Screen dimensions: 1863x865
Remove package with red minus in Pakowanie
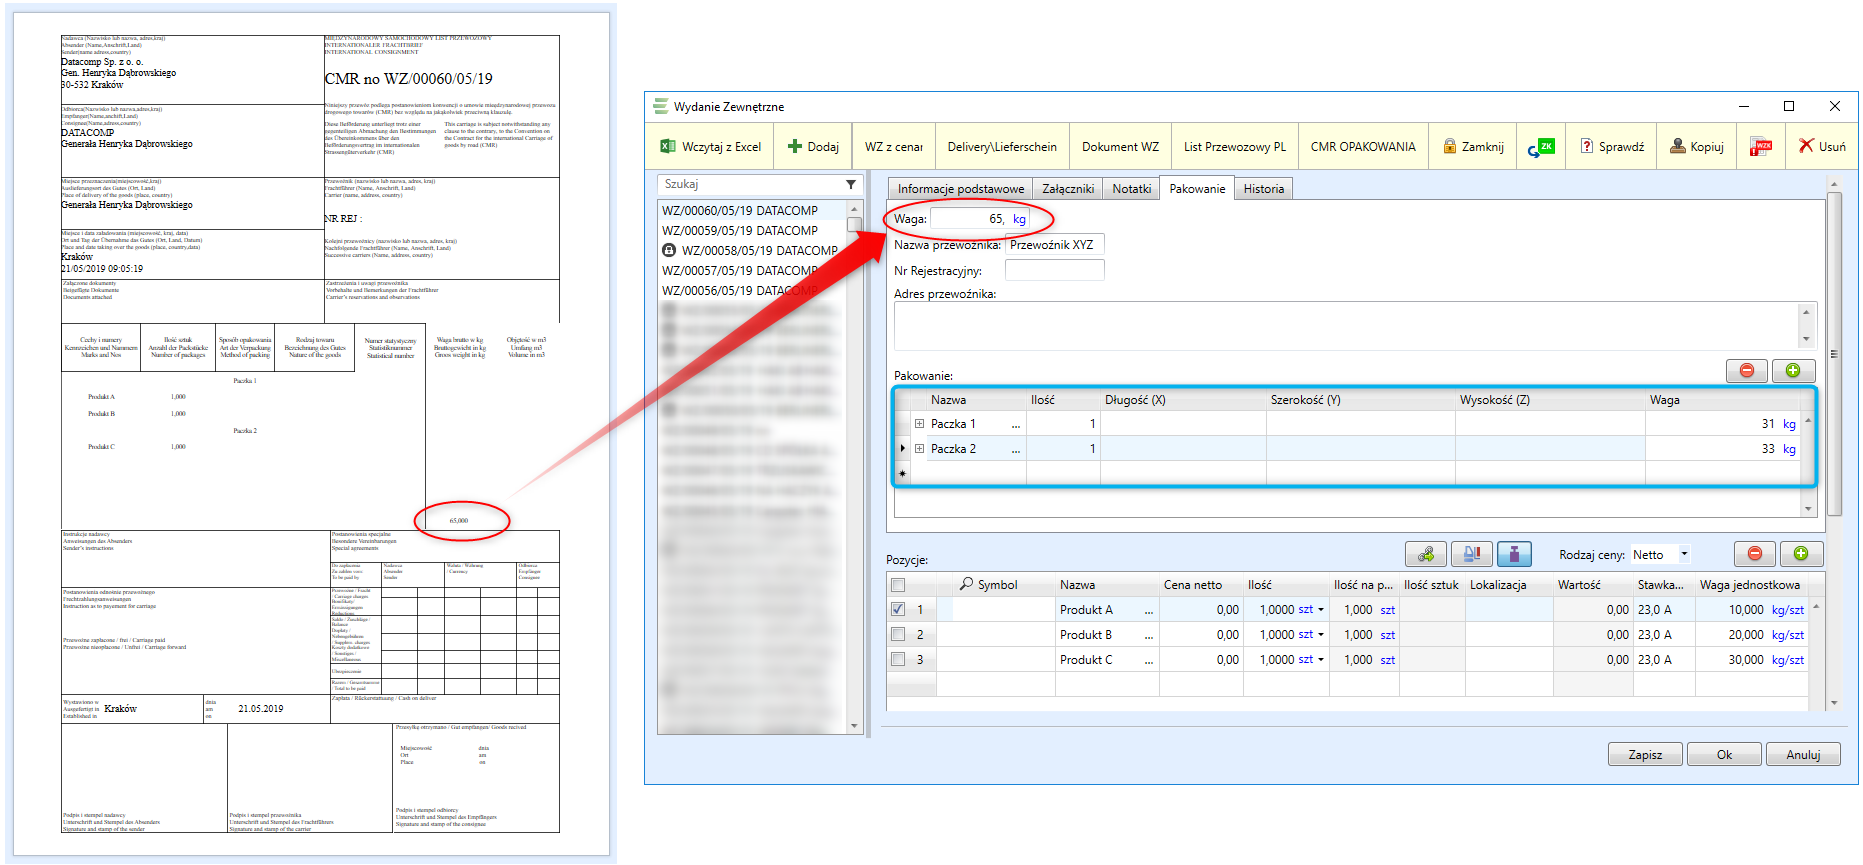coord(1746,371)
